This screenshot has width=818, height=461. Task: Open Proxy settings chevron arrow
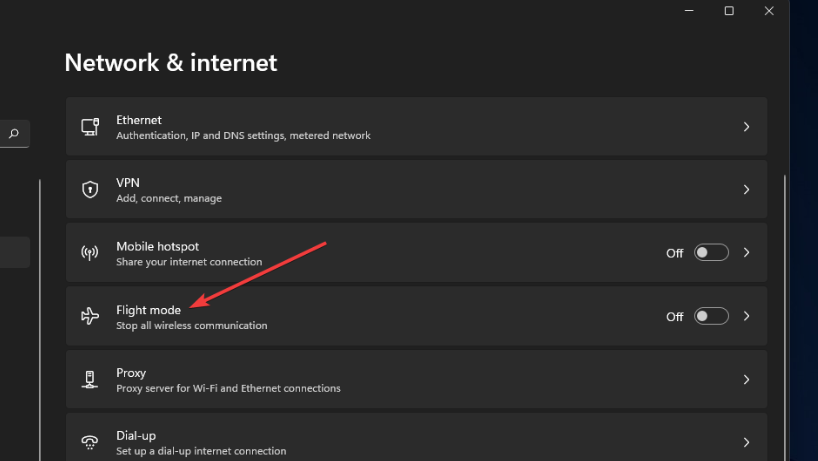pyautogui.click(x=747, y=380)
